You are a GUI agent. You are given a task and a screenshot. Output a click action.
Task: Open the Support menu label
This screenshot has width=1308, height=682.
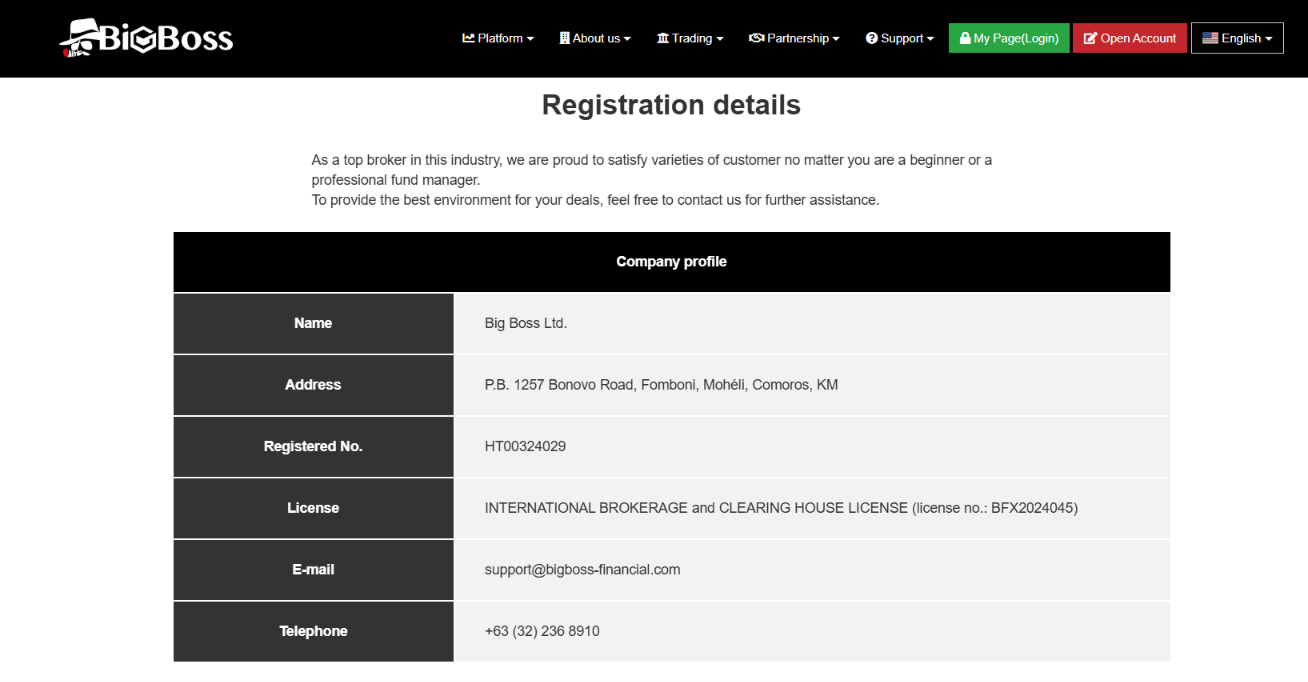click(x=902, y=38)
